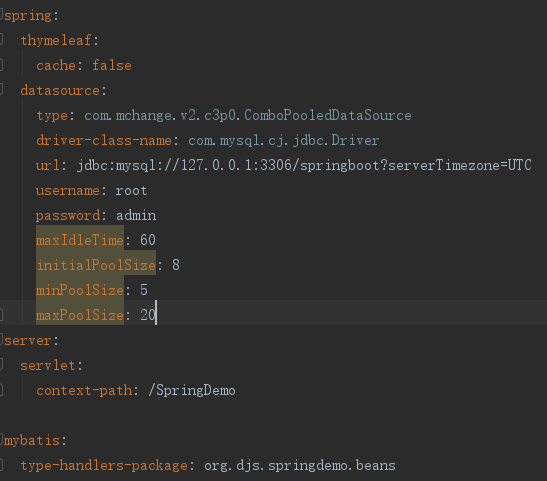The image size is (547, 481).
Task: Click the 'admin' password value
Action: [136, 216]
